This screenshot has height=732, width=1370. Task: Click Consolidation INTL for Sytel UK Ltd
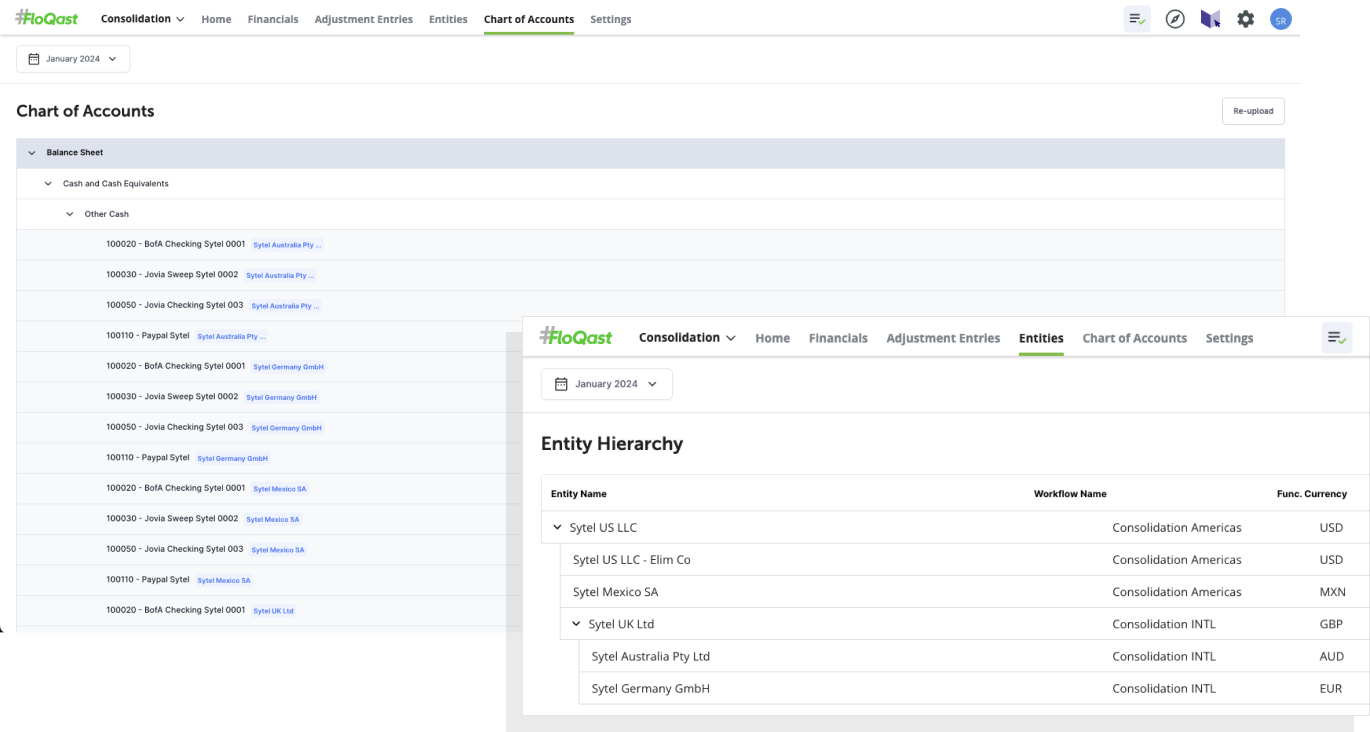pos(1164,624)
